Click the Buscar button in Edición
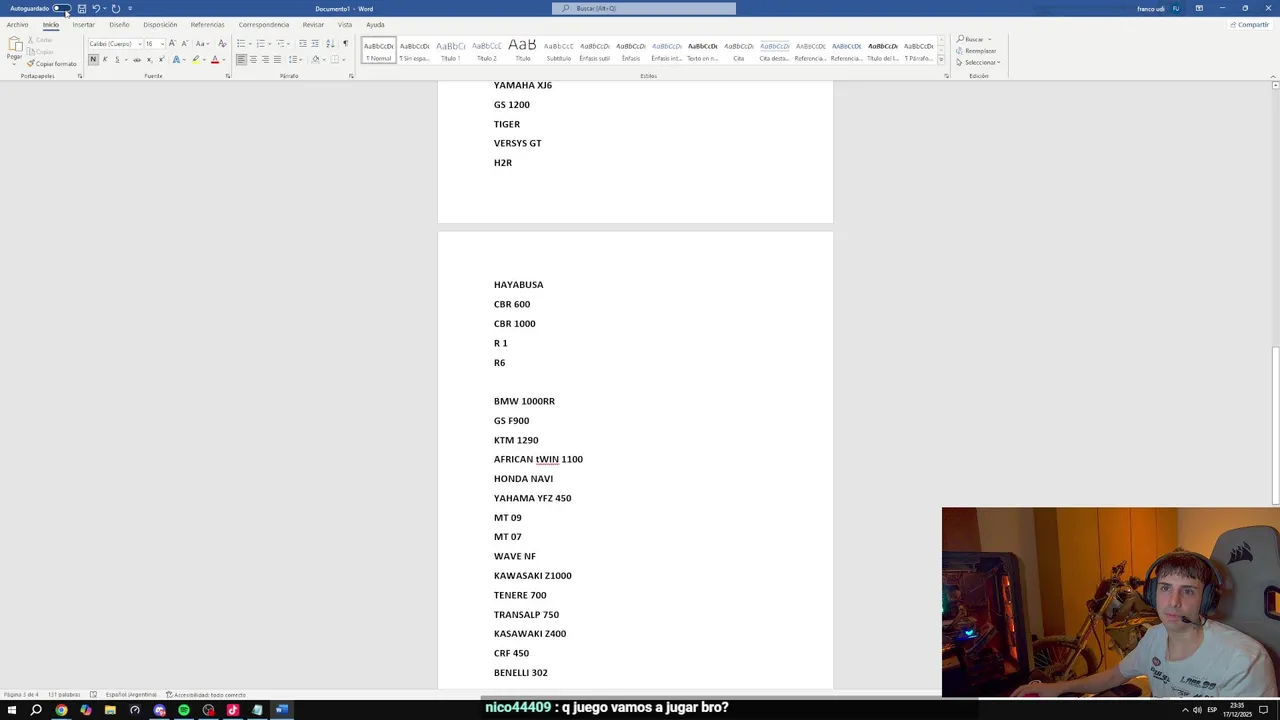The height and width of the screenshot is (720, 1280). tap(971, 39)
